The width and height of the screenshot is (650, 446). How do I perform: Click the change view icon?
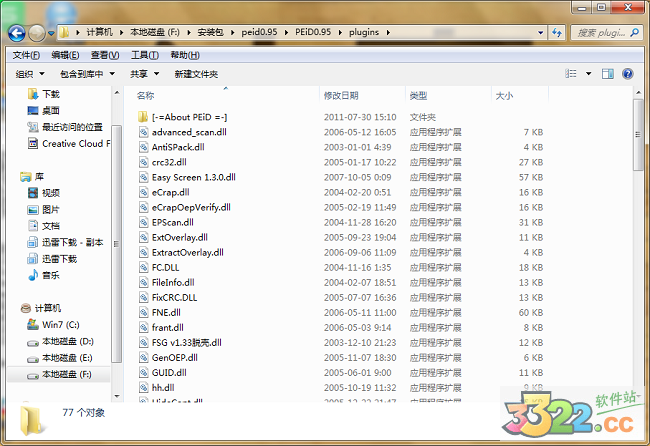tap(571, 74)
